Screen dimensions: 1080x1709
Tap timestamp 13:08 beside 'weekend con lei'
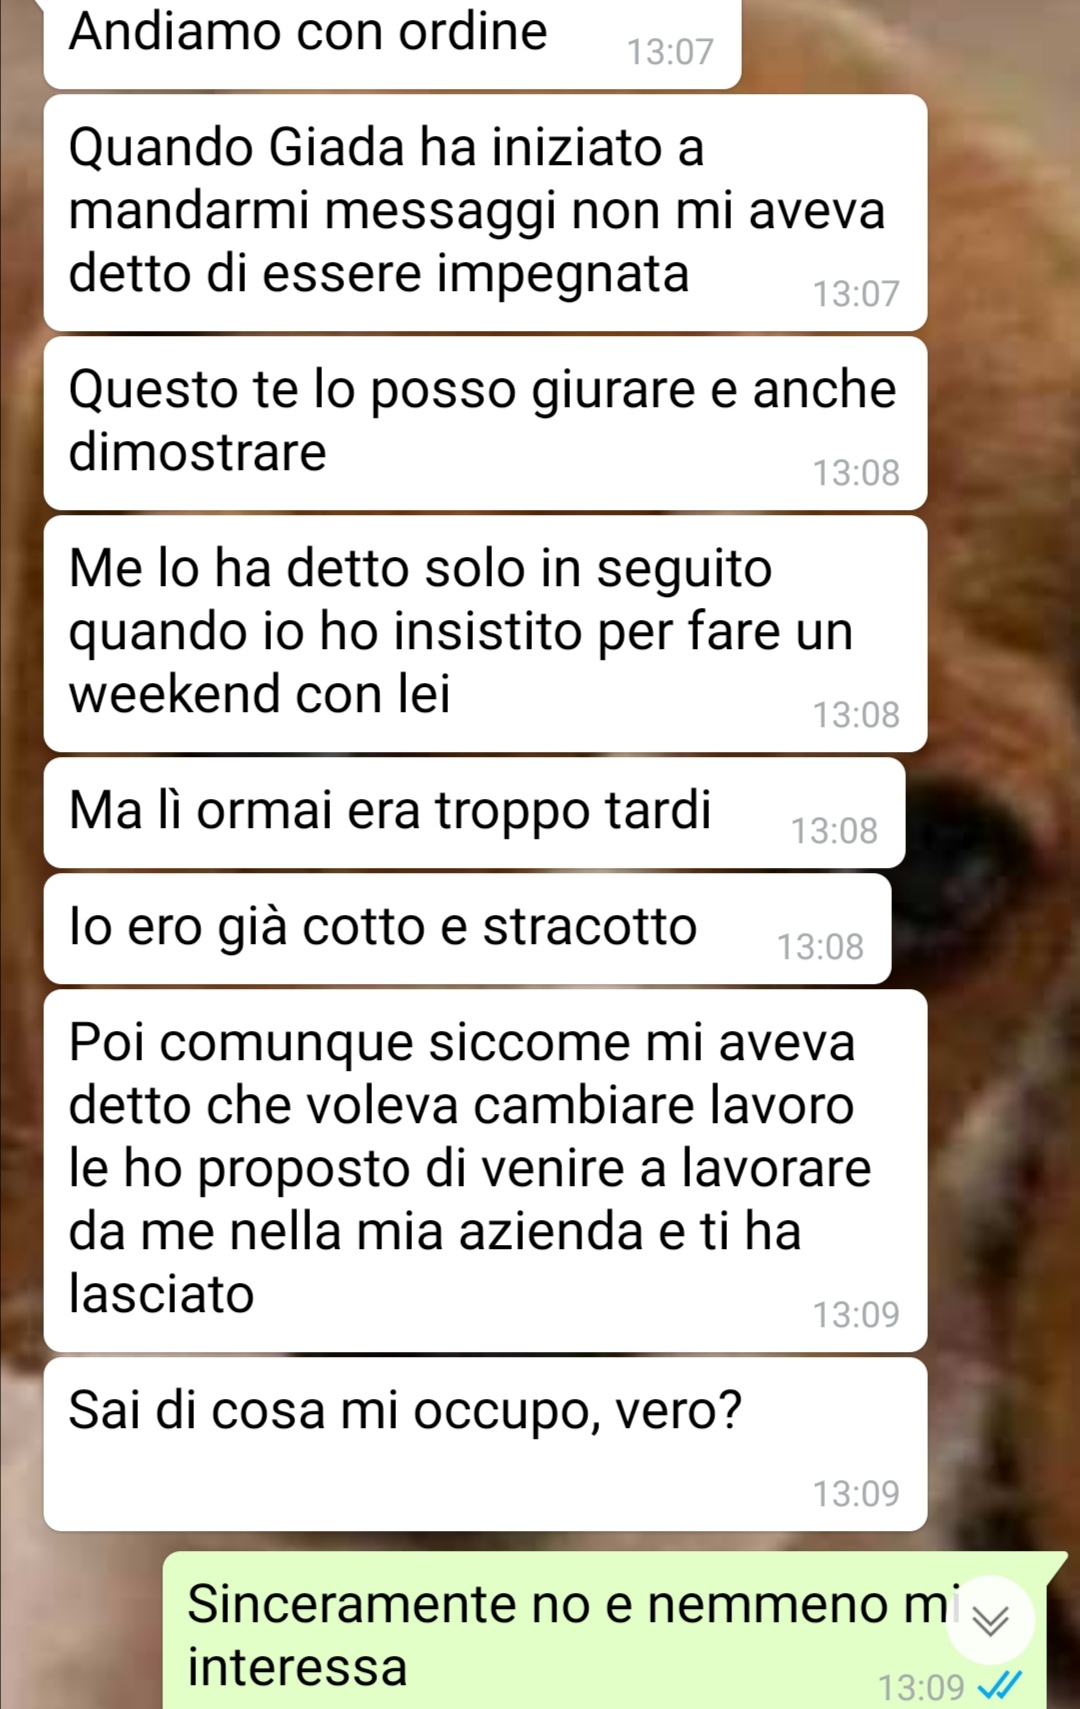[x=856, y=715]
